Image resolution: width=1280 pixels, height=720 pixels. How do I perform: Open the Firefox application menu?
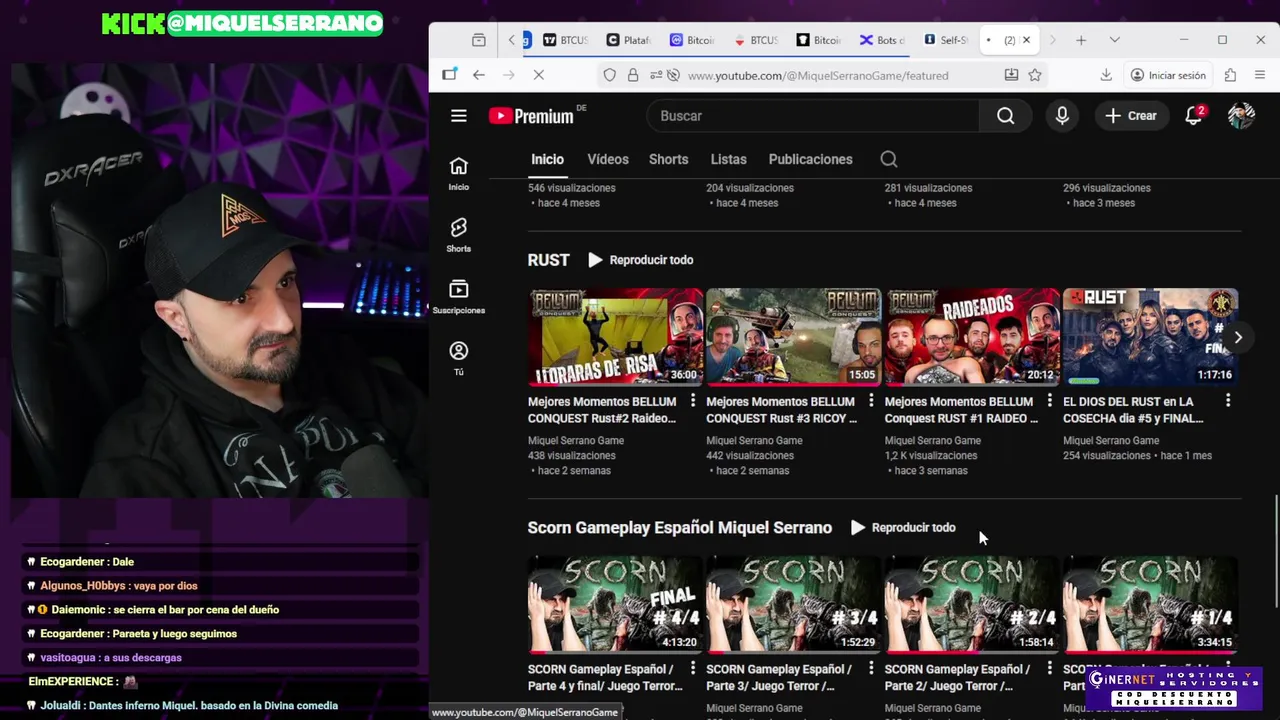[x=1260, y=75]
